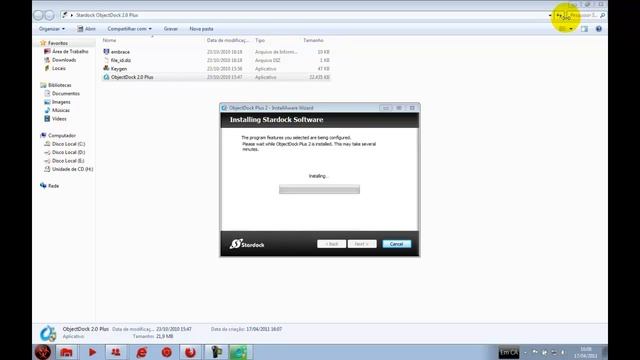
Task: Click the Explorer Forward navigation arrow
Action: 49,16
